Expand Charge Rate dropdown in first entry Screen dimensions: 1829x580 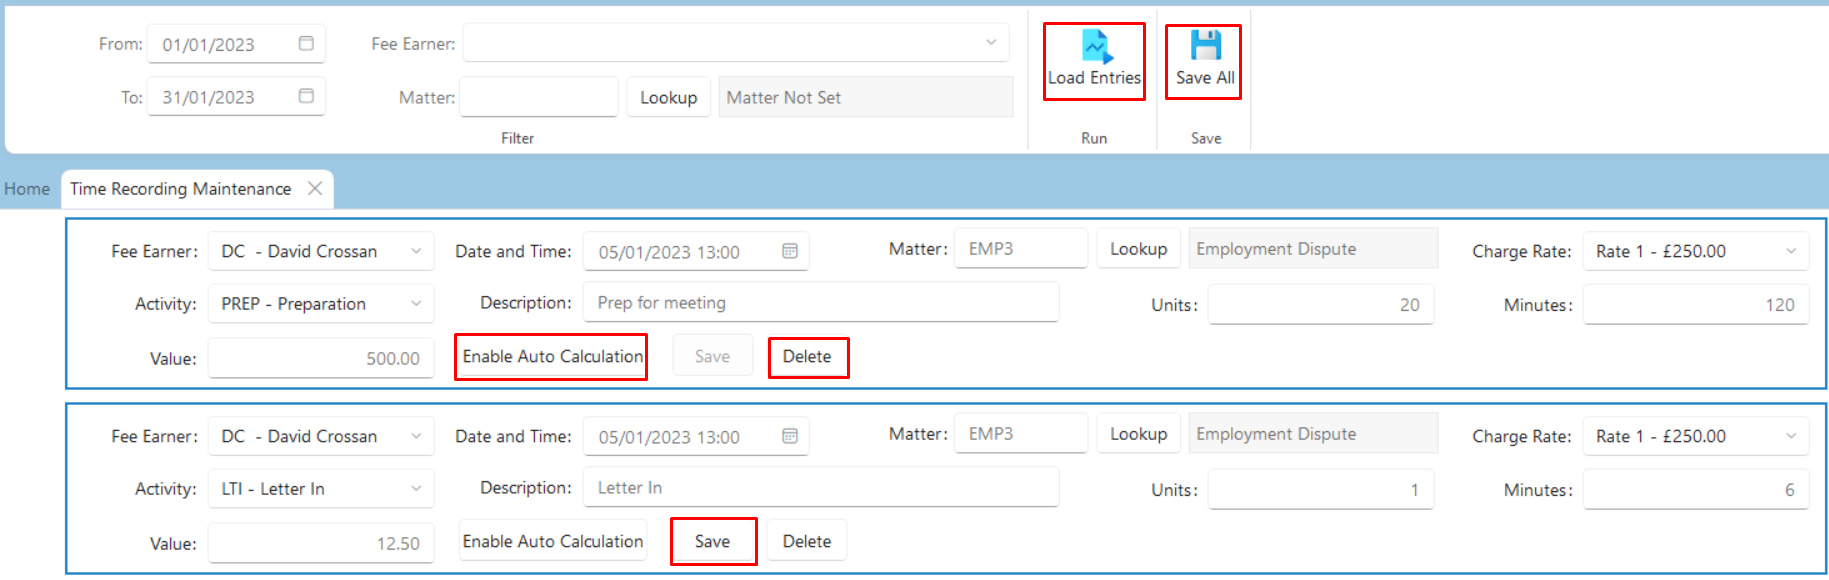point(1791,251)
